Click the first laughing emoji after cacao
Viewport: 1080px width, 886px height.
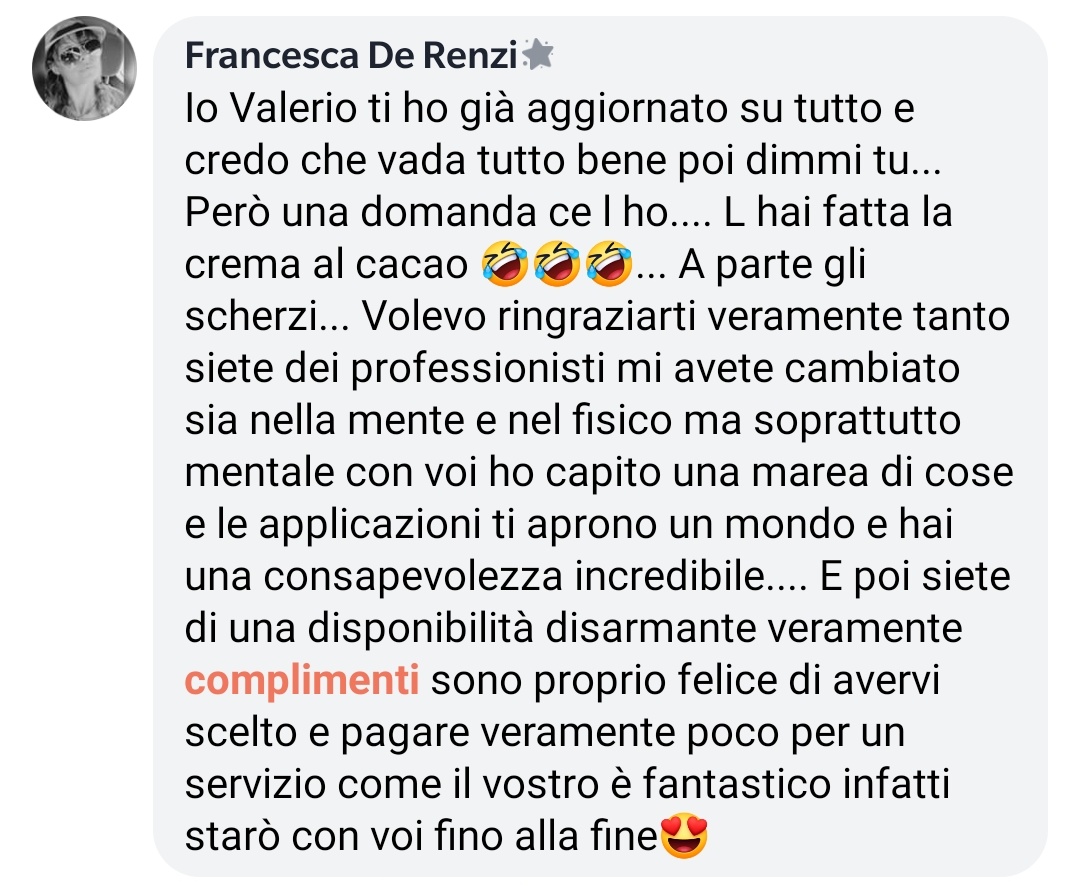coord(506,264)
